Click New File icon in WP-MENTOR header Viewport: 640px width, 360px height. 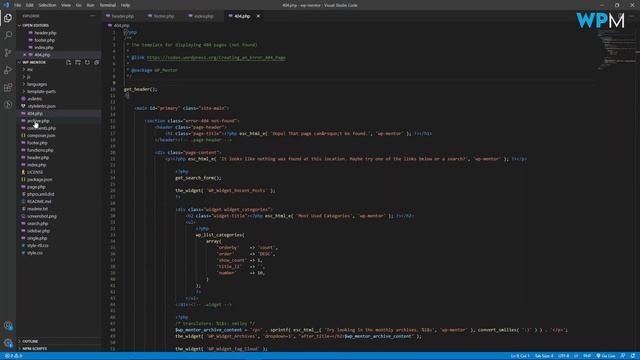point(69,62)
